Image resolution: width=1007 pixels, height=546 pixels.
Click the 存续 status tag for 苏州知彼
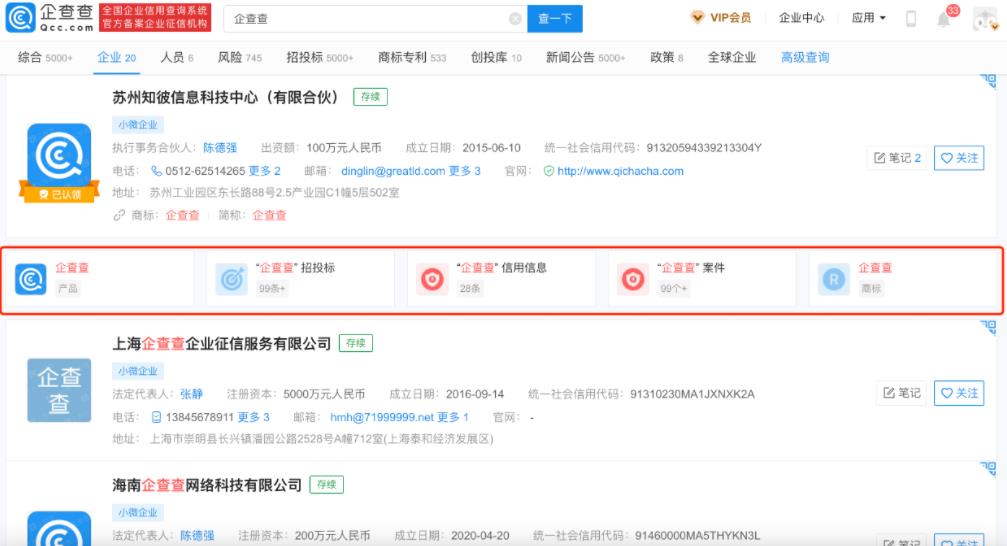371,97
